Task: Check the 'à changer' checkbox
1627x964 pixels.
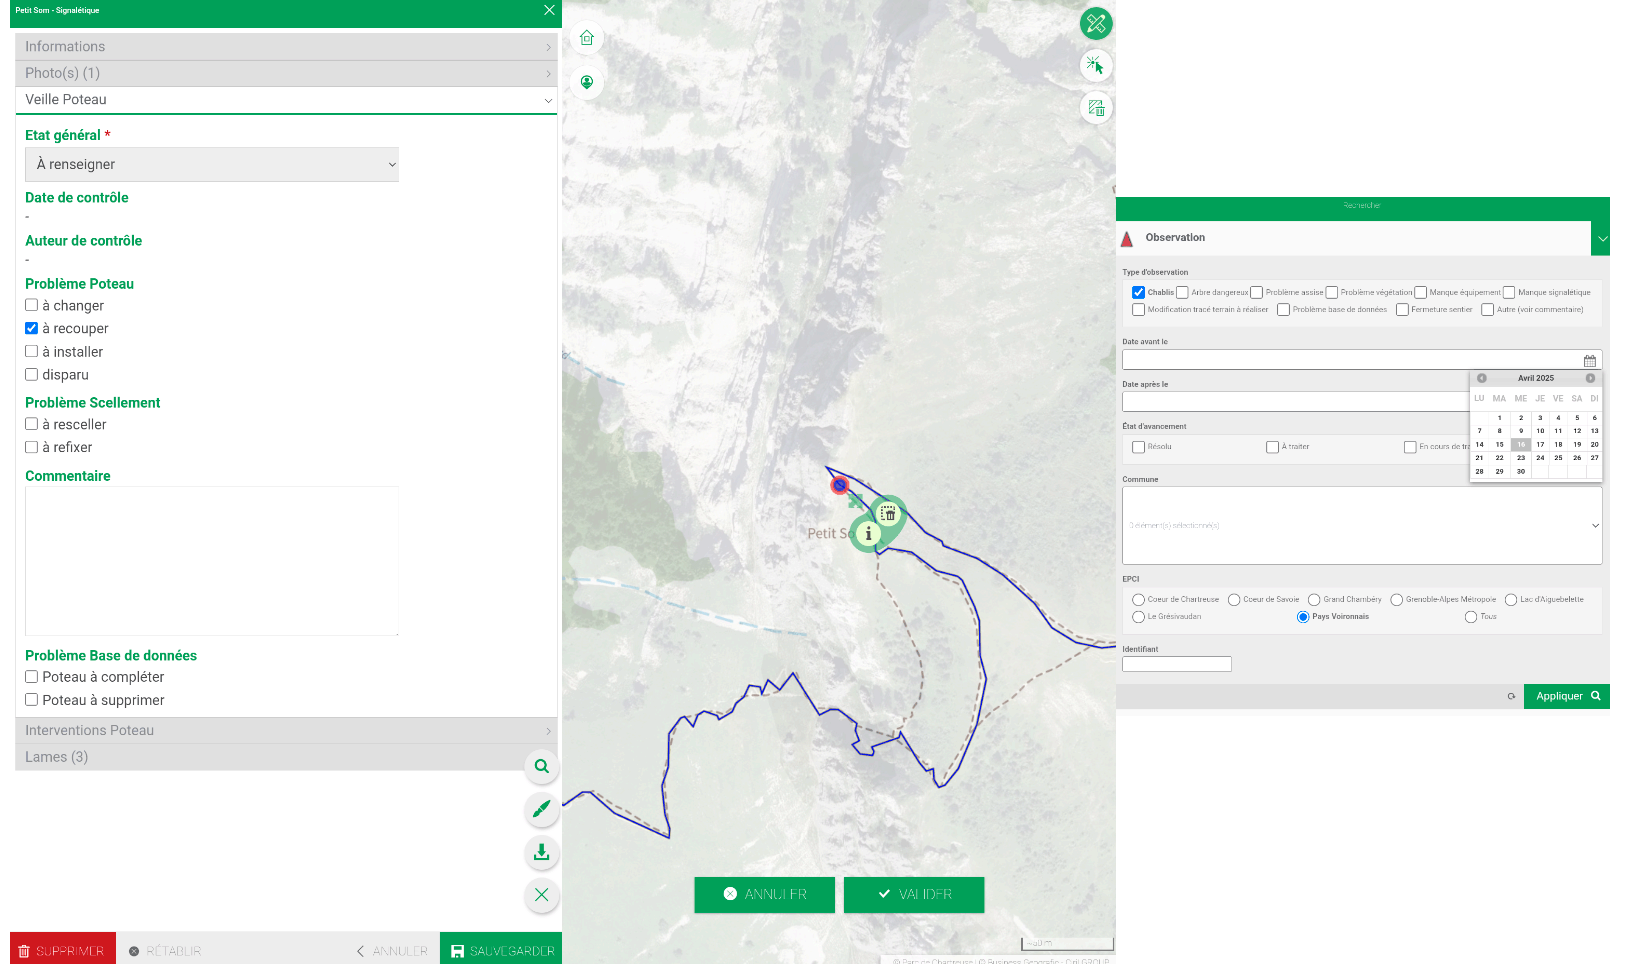Action: point(31,305)
